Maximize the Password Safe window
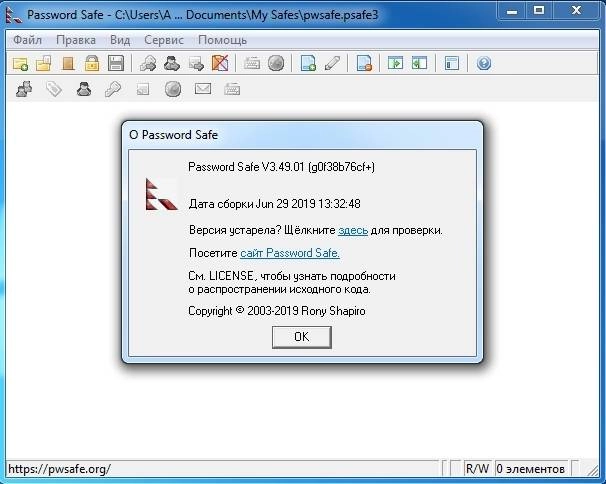This screenshot has width=606, height=484. [540, 11]
